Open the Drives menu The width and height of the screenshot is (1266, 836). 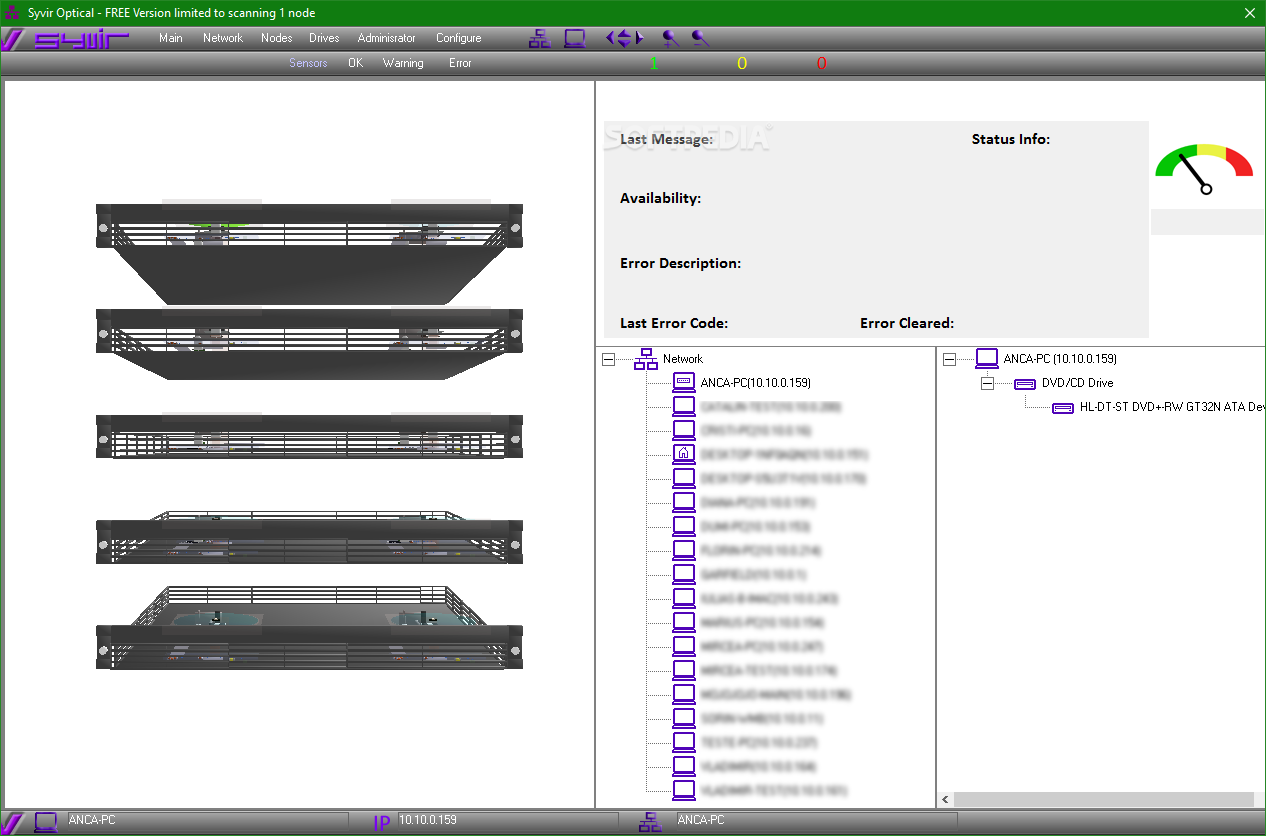coord(324,38)
